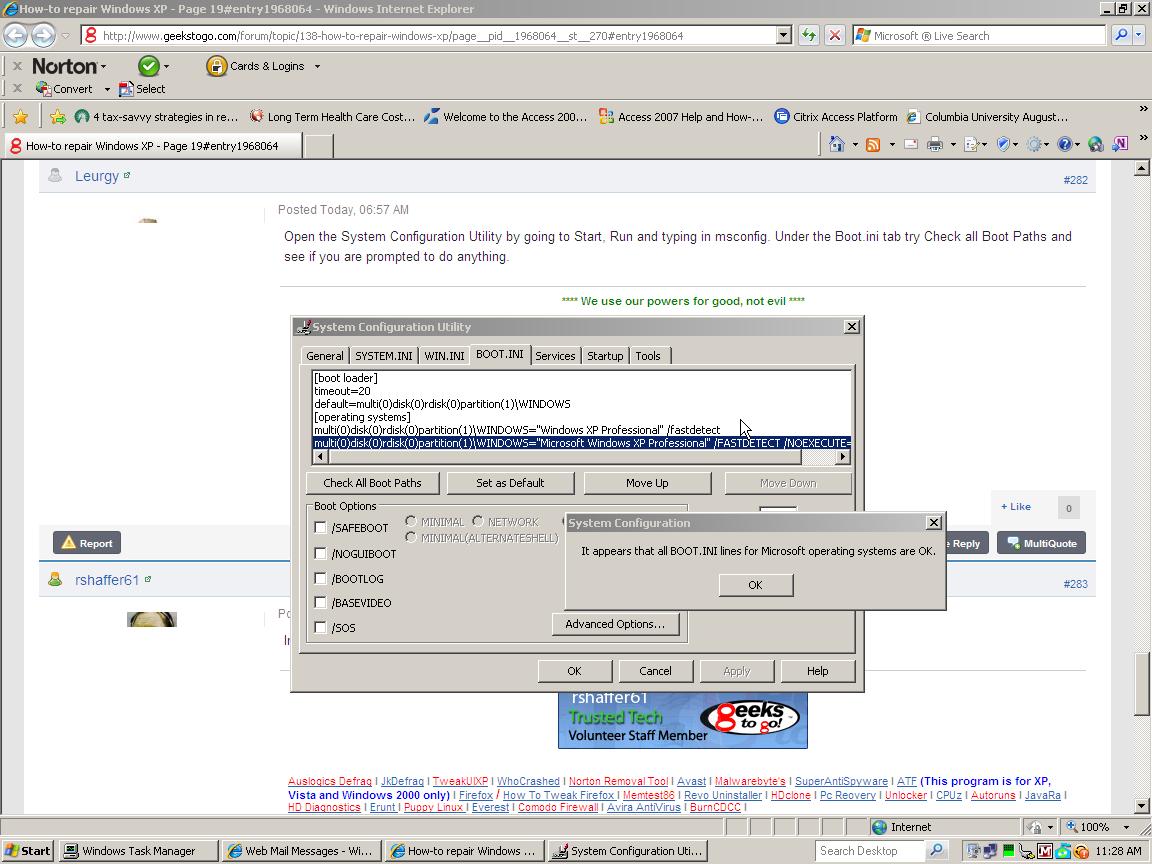Click Cancel in System Configuration Utility
This screenshot has width=1152, height=864.
point(655,671)
